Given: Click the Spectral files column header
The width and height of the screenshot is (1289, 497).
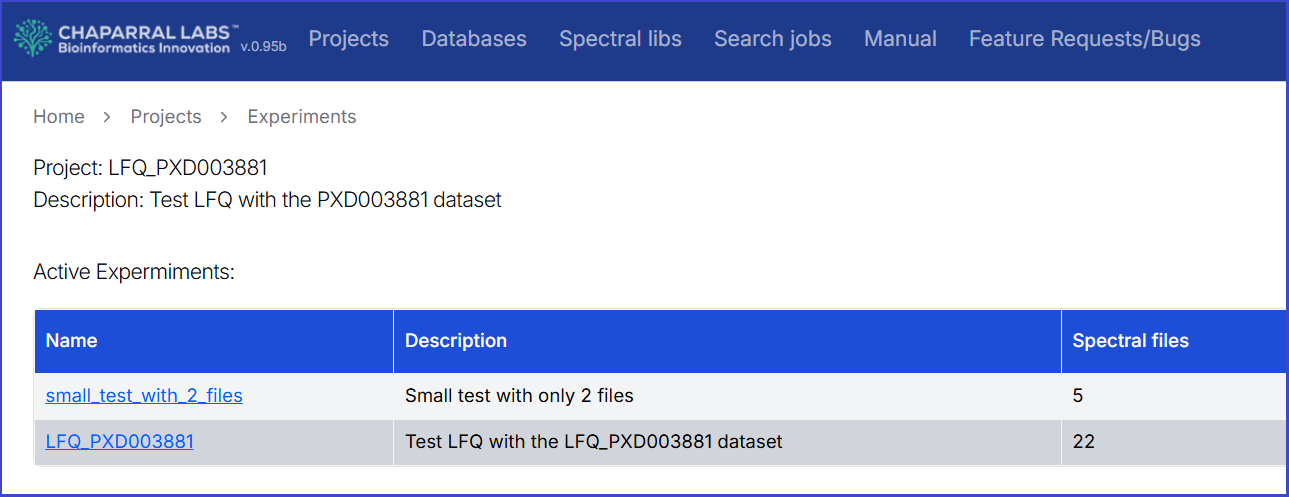Looking at the screenshot, I should coord(1131,341).
